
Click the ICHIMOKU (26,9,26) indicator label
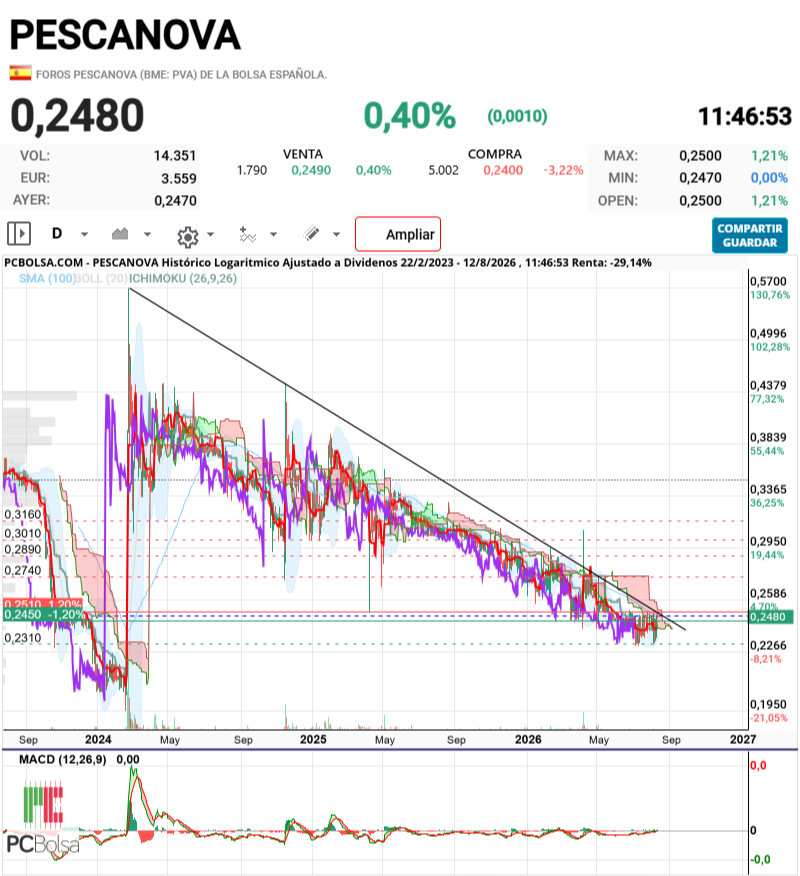coord(183,278)
